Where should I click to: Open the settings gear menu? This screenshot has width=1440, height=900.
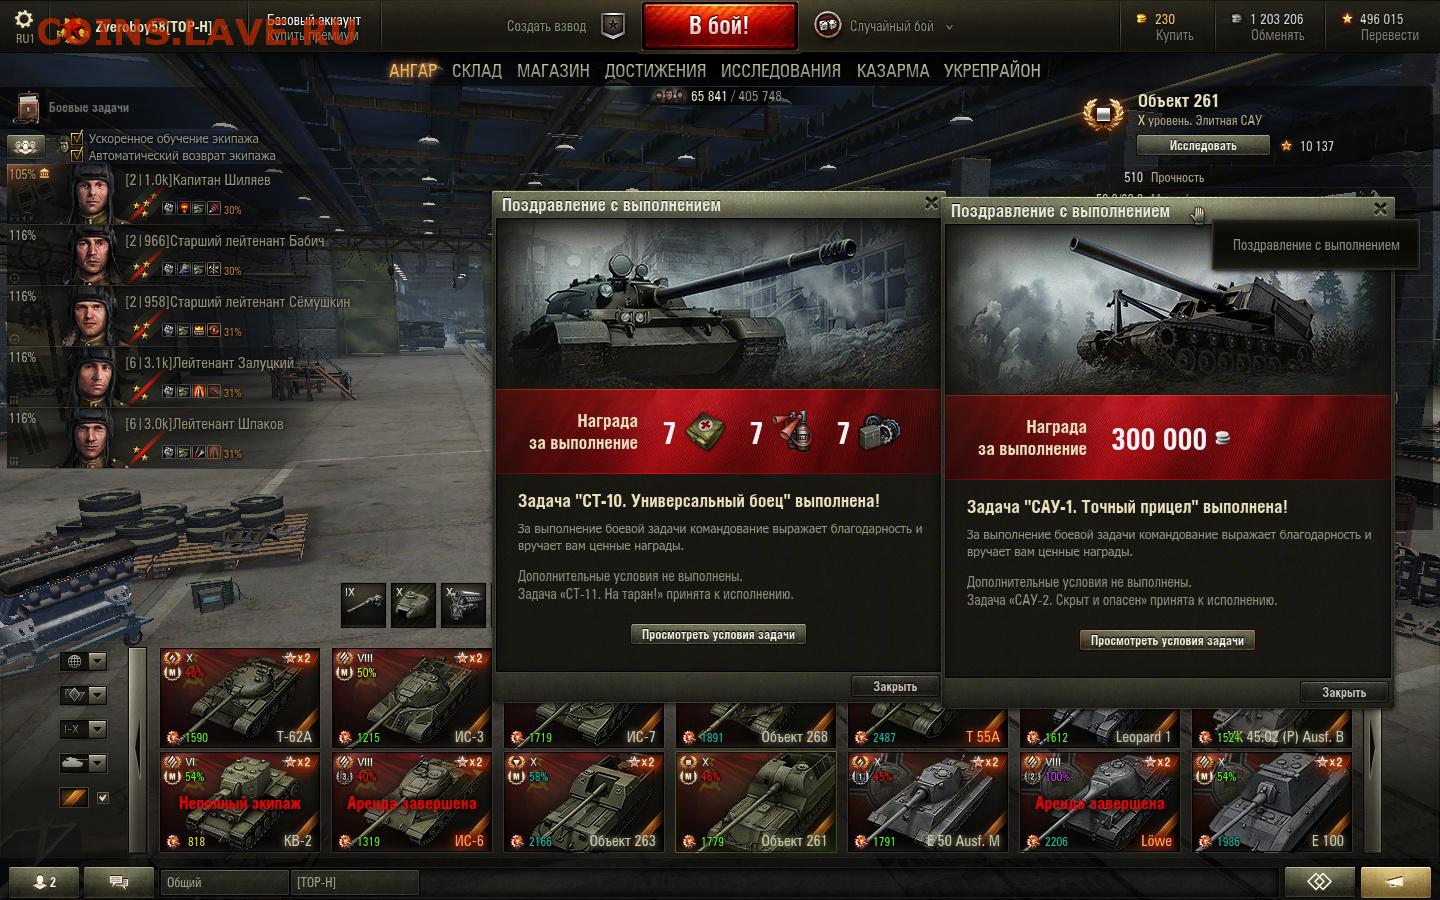click(24, 20)
